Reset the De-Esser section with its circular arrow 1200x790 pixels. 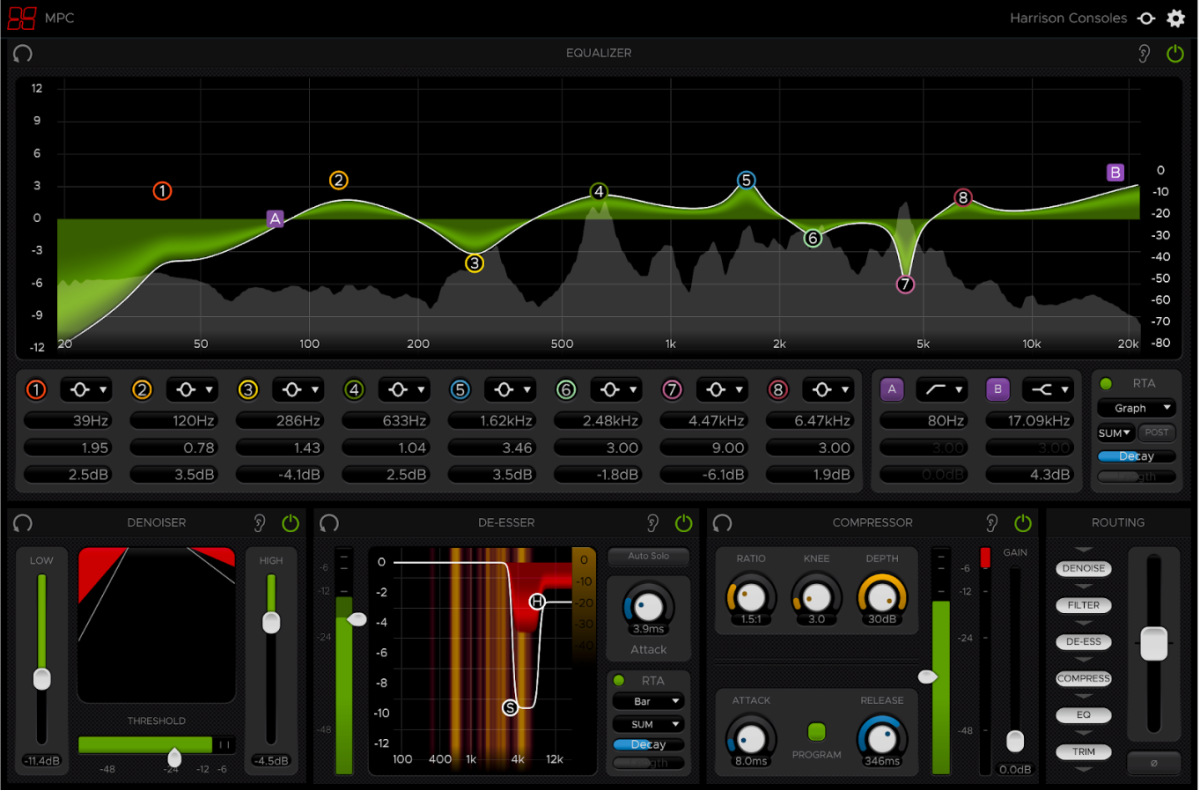329,522
